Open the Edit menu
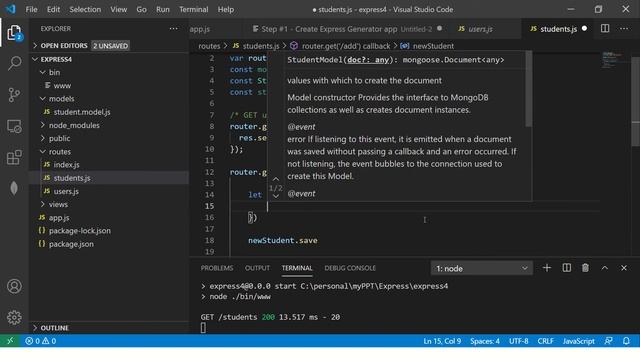Viewport: 640px width, 360px height. click(x=53, y=9)
